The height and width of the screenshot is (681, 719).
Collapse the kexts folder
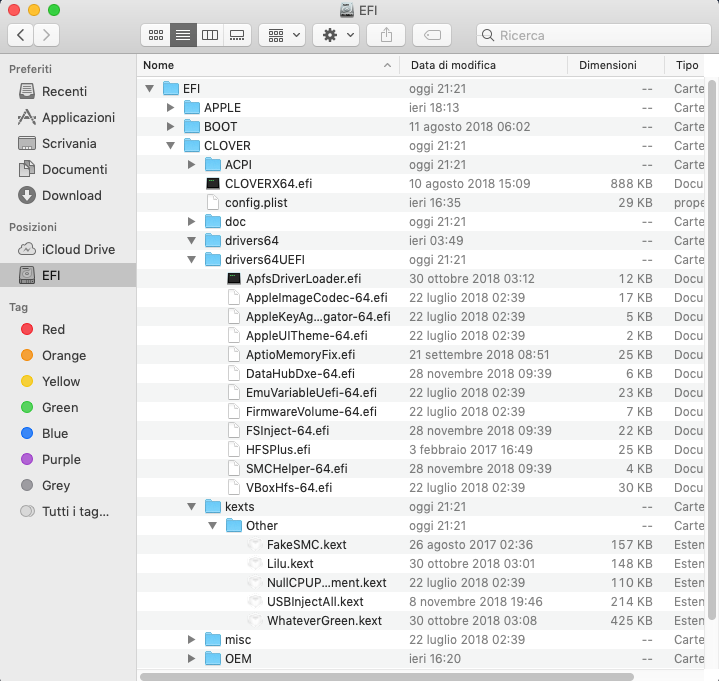(x=192, y=506)
